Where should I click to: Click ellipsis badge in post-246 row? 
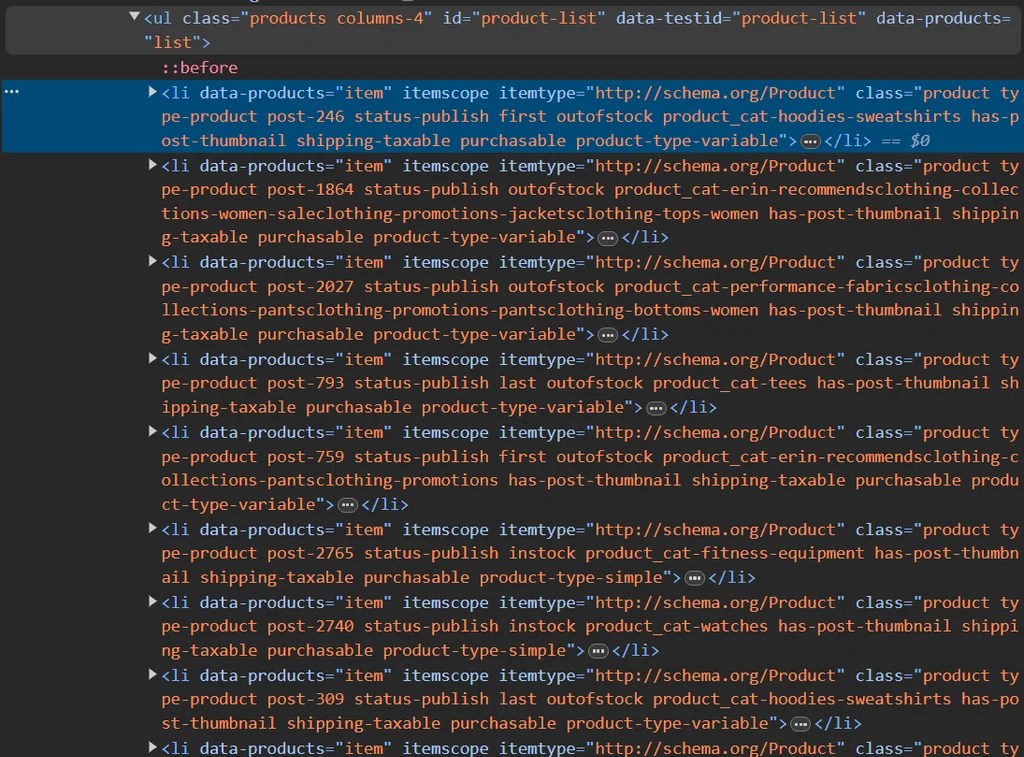pos(810,141)
